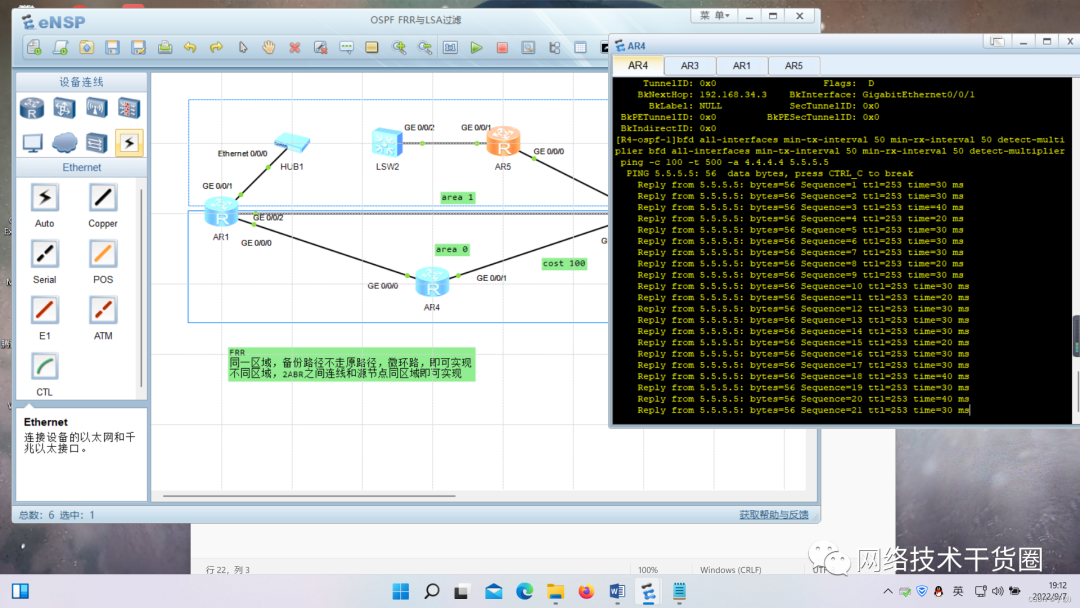Click the AR4 router on the topology

click(x=432, y=283)
